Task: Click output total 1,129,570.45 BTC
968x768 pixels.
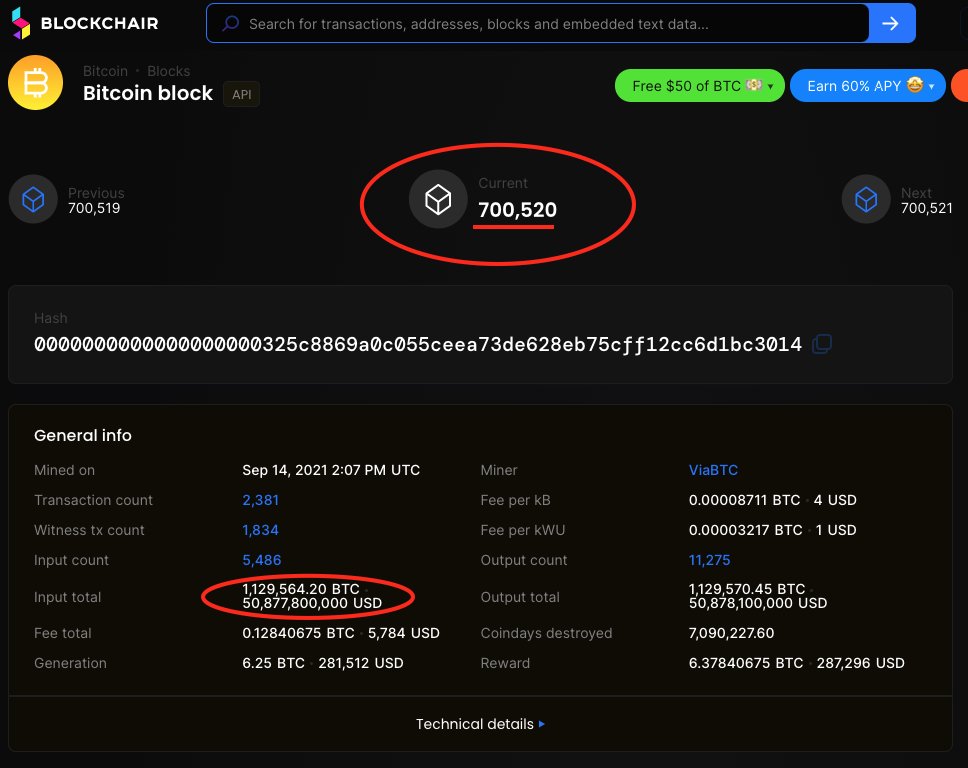Action: 747,589
